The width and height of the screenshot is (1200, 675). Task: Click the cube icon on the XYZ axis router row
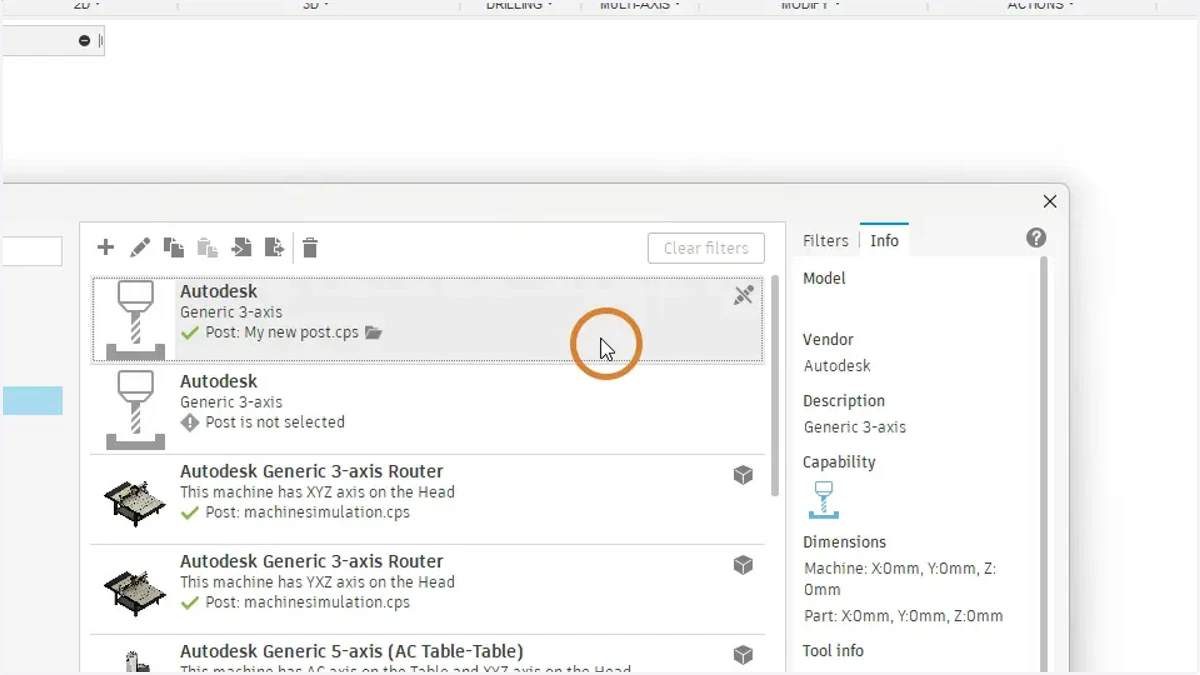pyautogui.click(x=743, y=475)
